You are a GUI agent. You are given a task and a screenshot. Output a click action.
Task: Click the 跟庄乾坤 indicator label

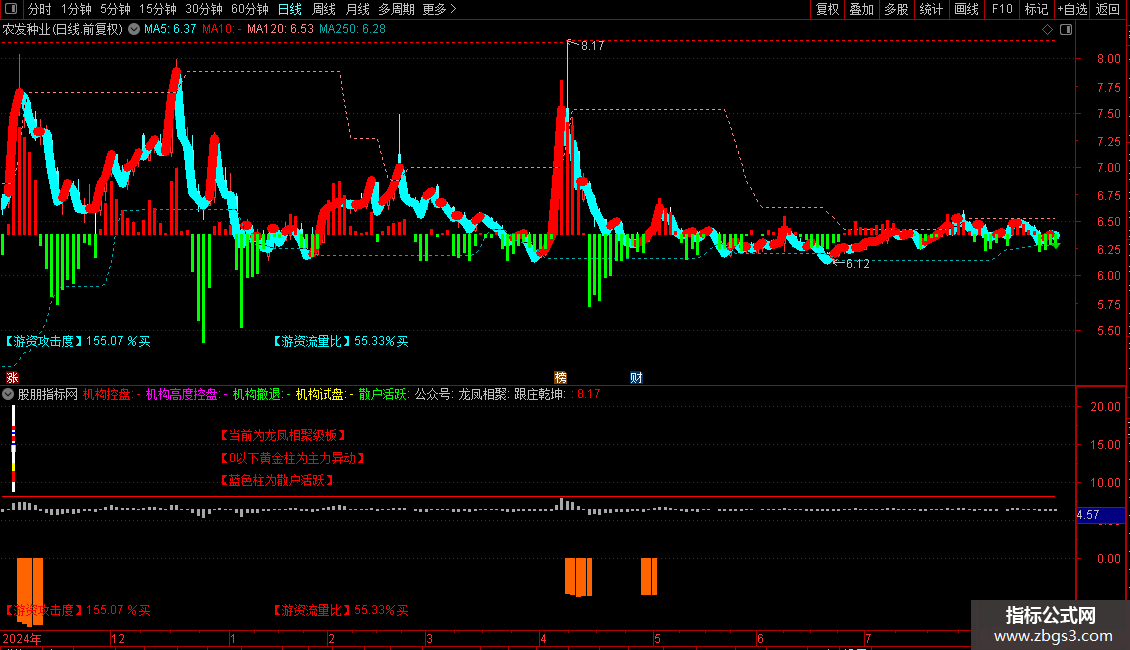[x=540, y=394]
